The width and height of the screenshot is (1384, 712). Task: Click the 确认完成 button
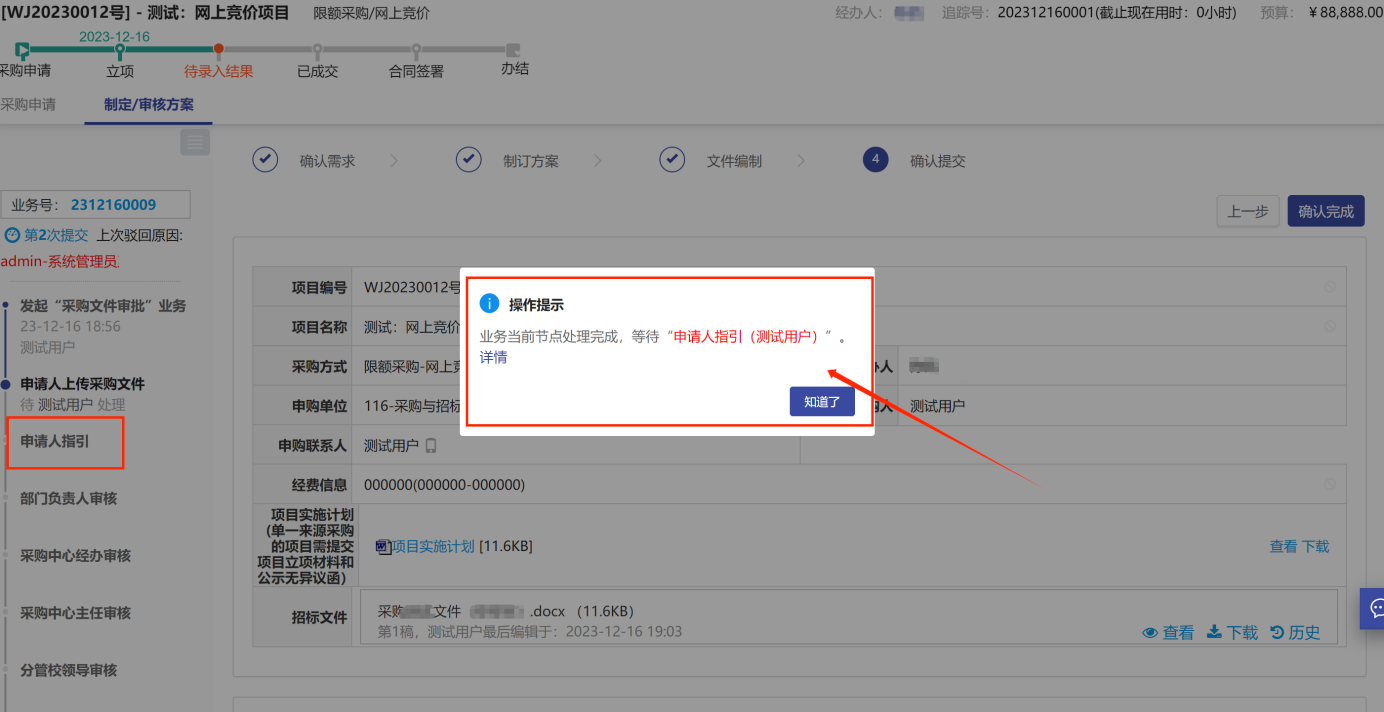[x=1325, y=211]
